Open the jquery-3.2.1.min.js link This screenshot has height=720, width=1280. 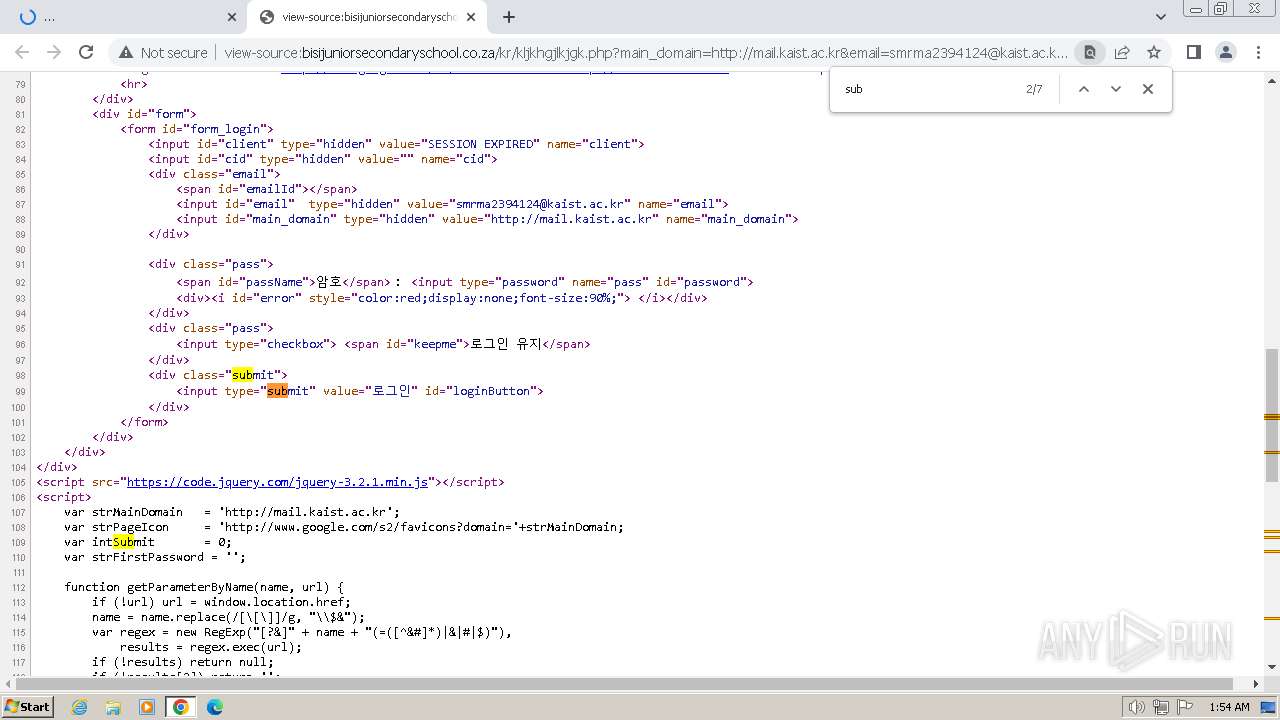278,482
